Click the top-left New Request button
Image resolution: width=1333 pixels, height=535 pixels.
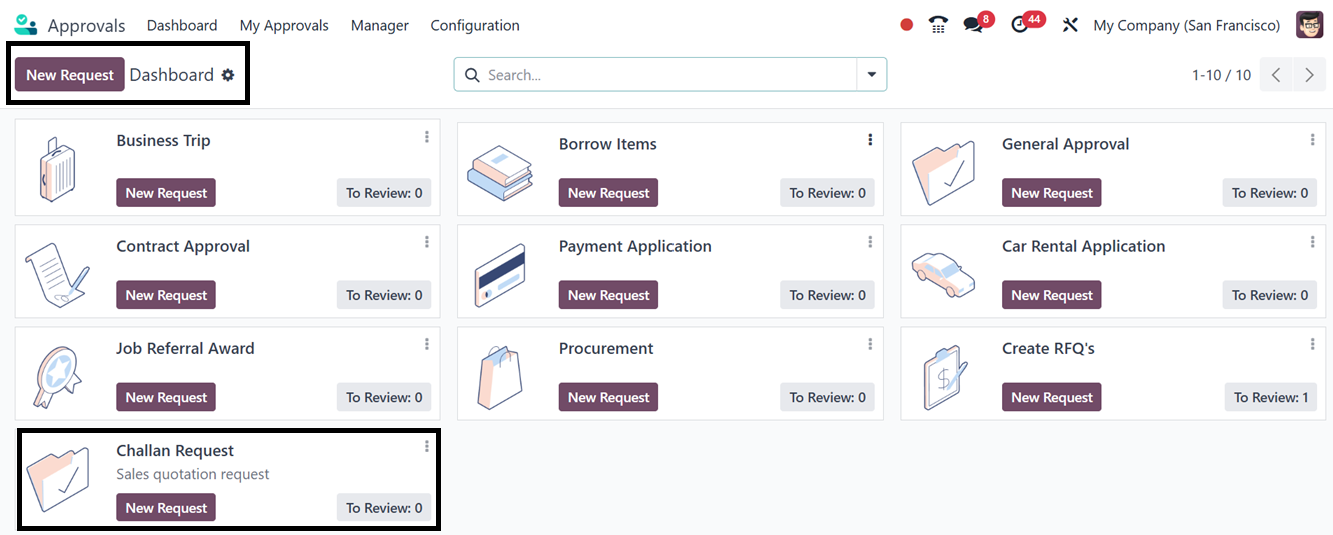(70, 75)
